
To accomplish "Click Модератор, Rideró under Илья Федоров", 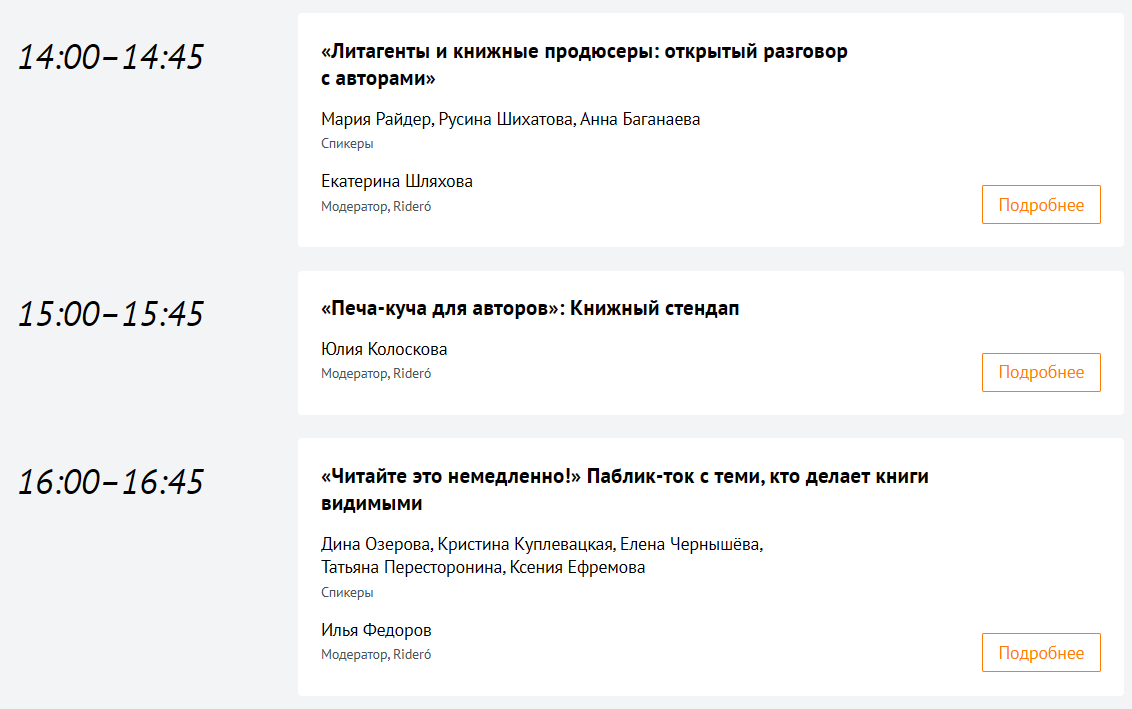I will (376, 654).
